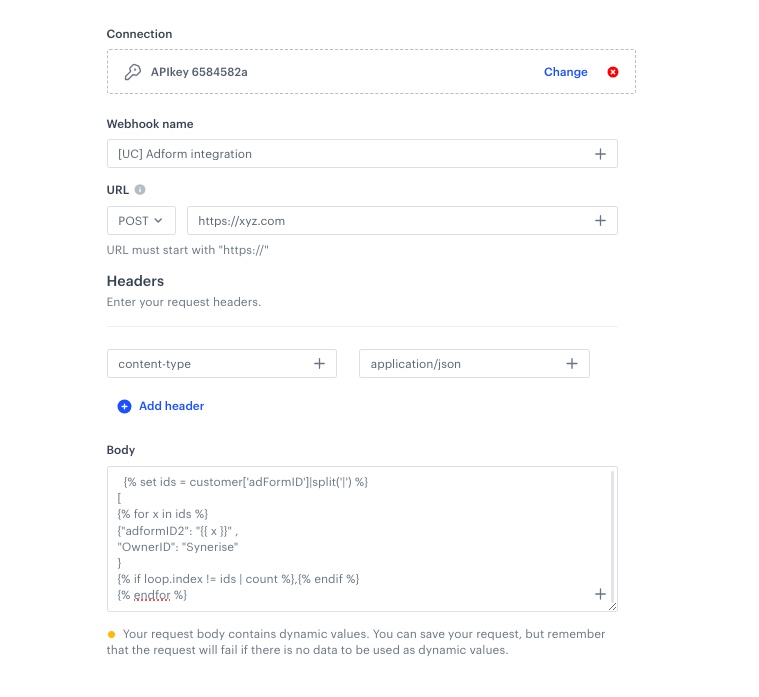Click into the https://xyz.com URL field
The height and width of the screenshot is (697, 759).
point(390,221)
